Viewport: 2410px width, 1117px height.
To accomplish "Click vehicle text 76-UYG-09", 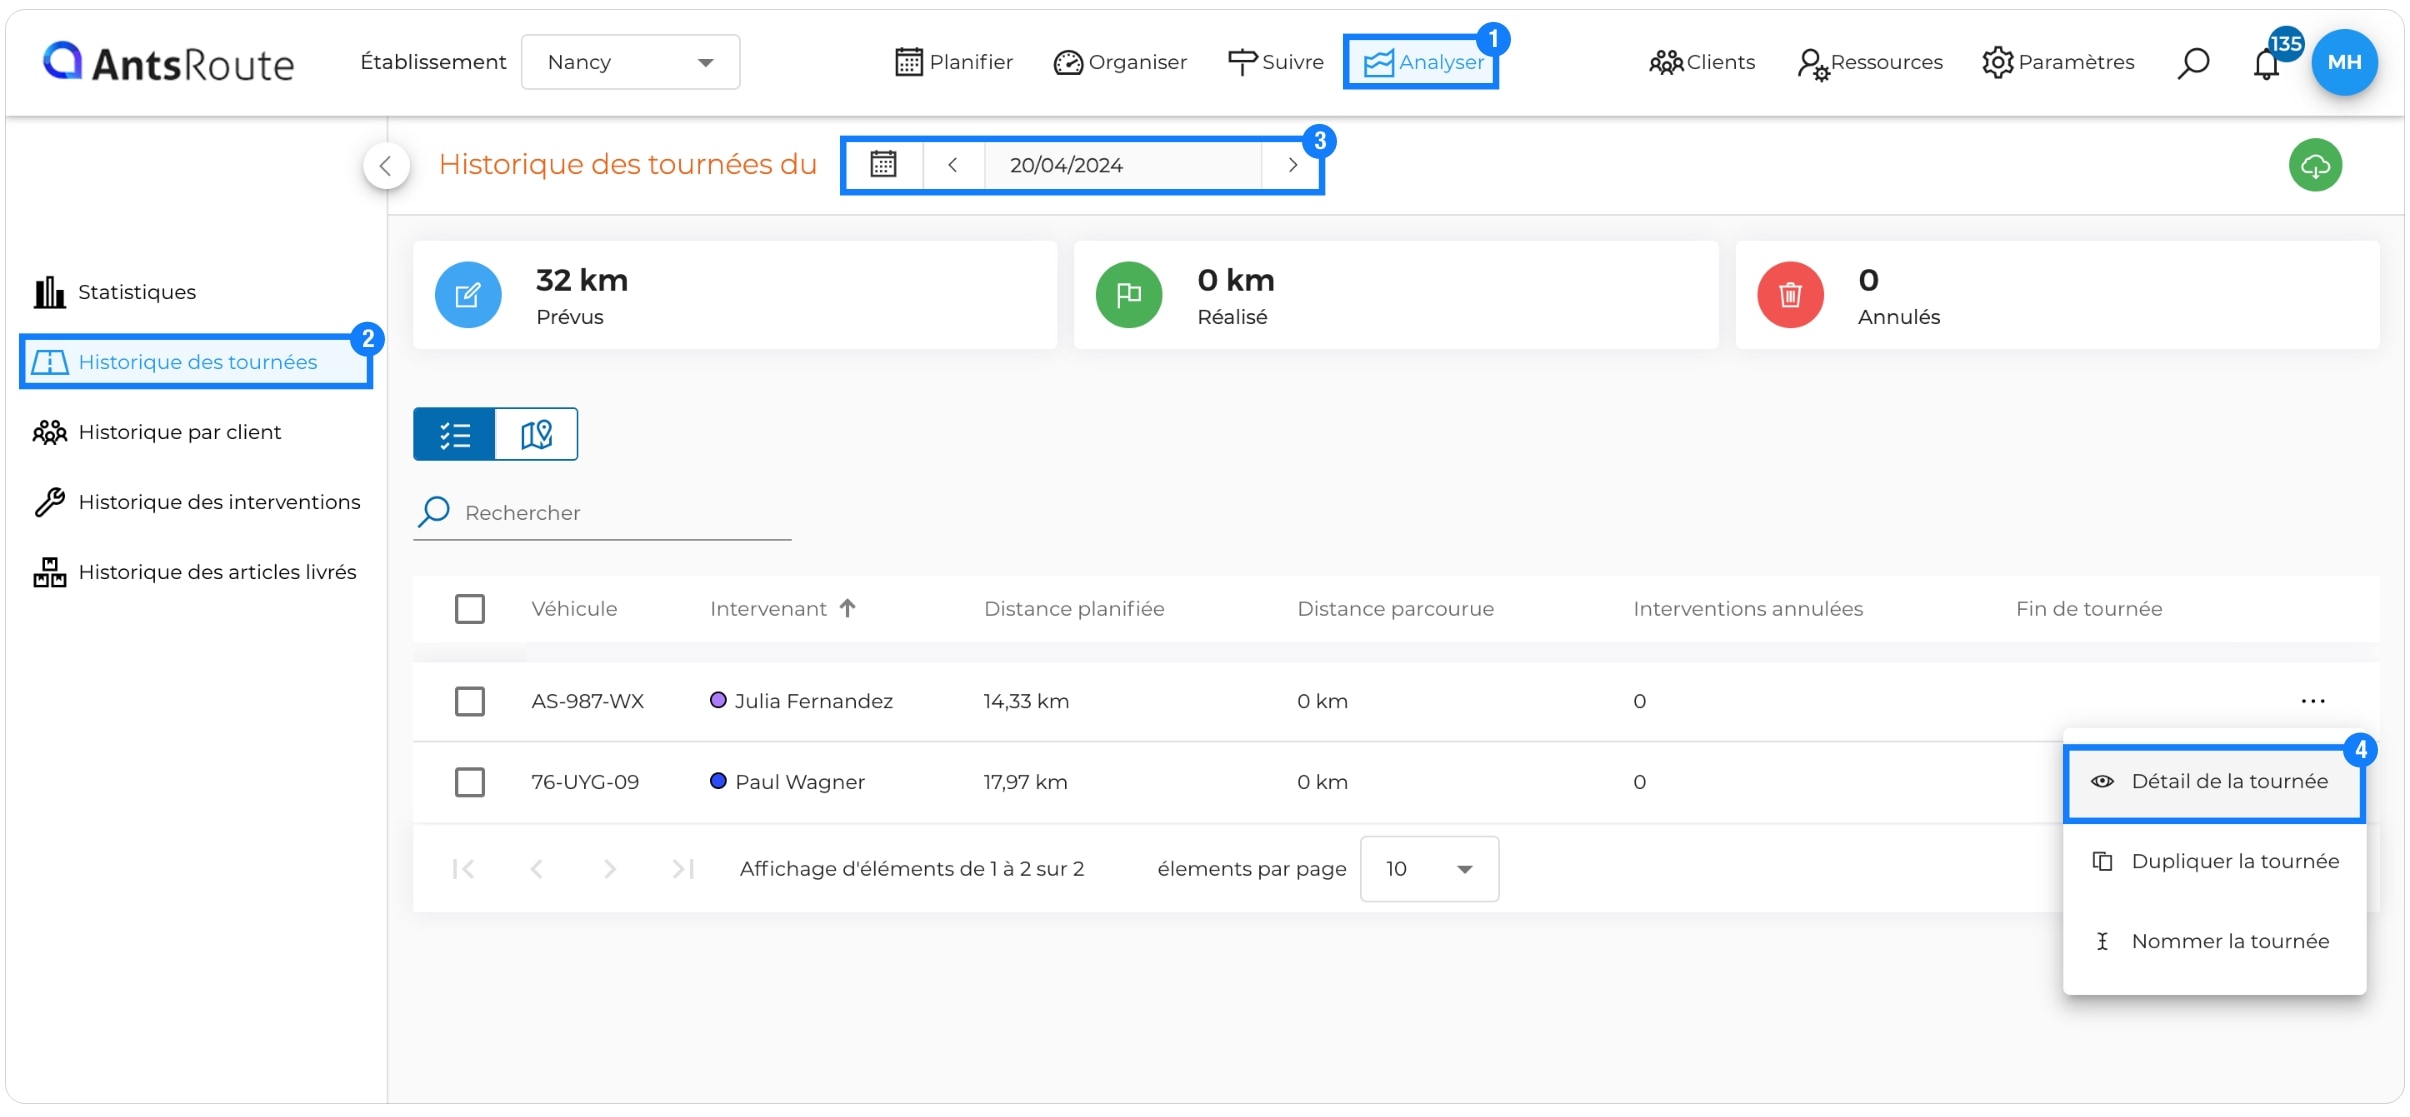I will 585,782.
